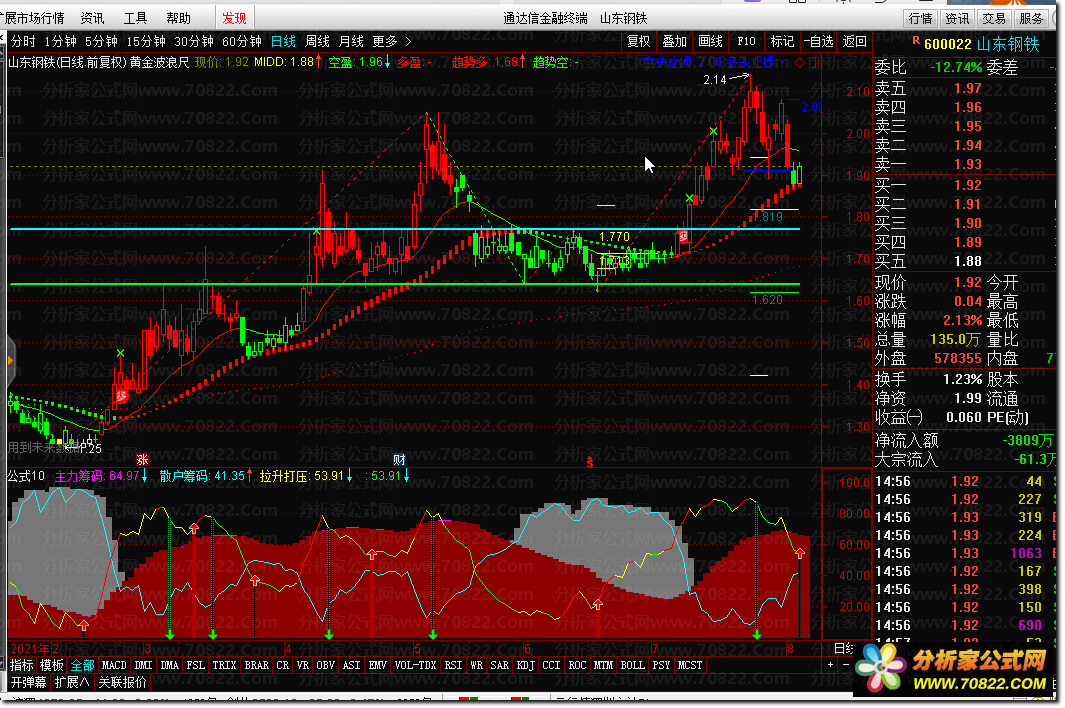This screenshot has height=708, width=1065.
Task: Click the 卖一 1.93 ask row
Action: [964, 164]
